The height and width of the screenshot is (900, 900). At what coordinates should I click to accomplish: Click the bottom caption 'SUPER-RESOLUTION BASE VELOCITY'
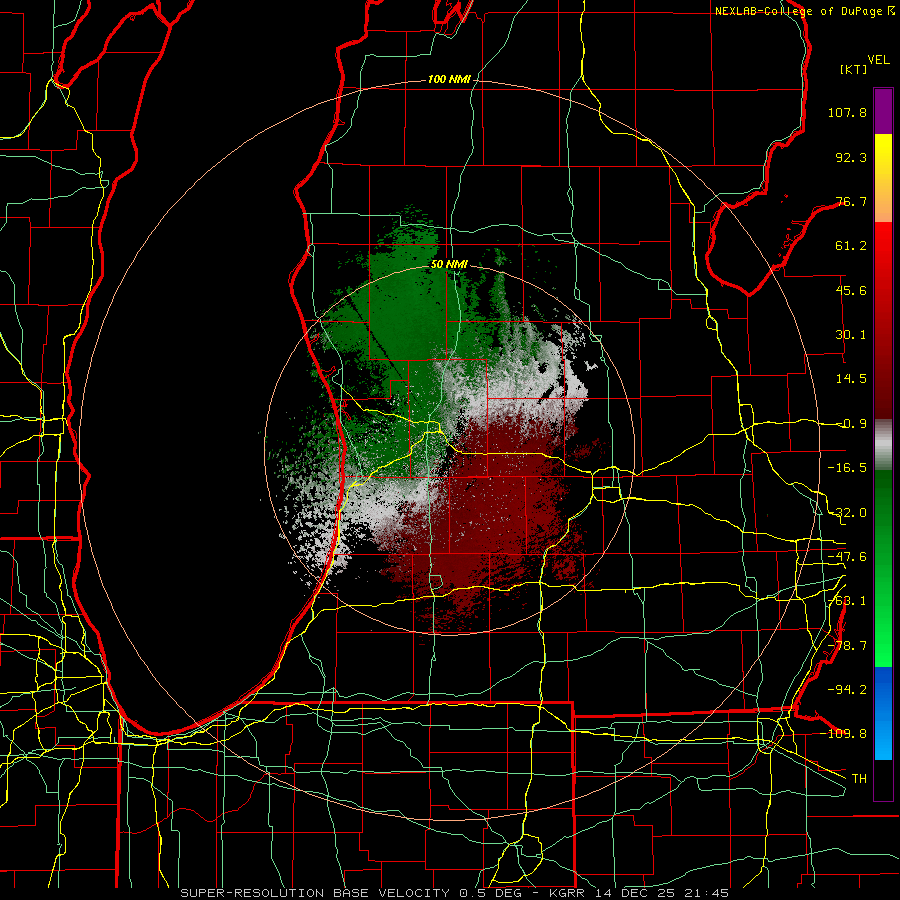(315, 893)
